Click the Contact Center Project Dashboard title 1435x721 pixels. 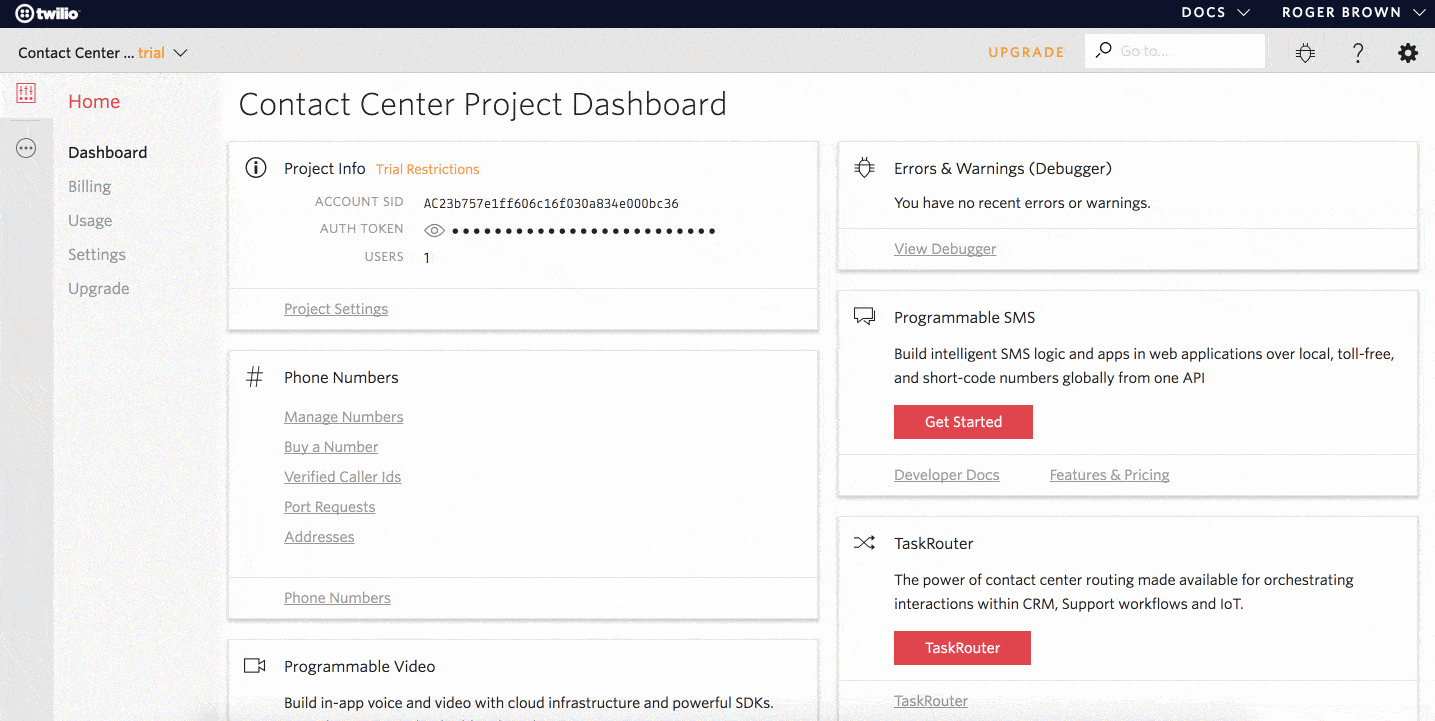pyautogui.click(x=483, y=104)
